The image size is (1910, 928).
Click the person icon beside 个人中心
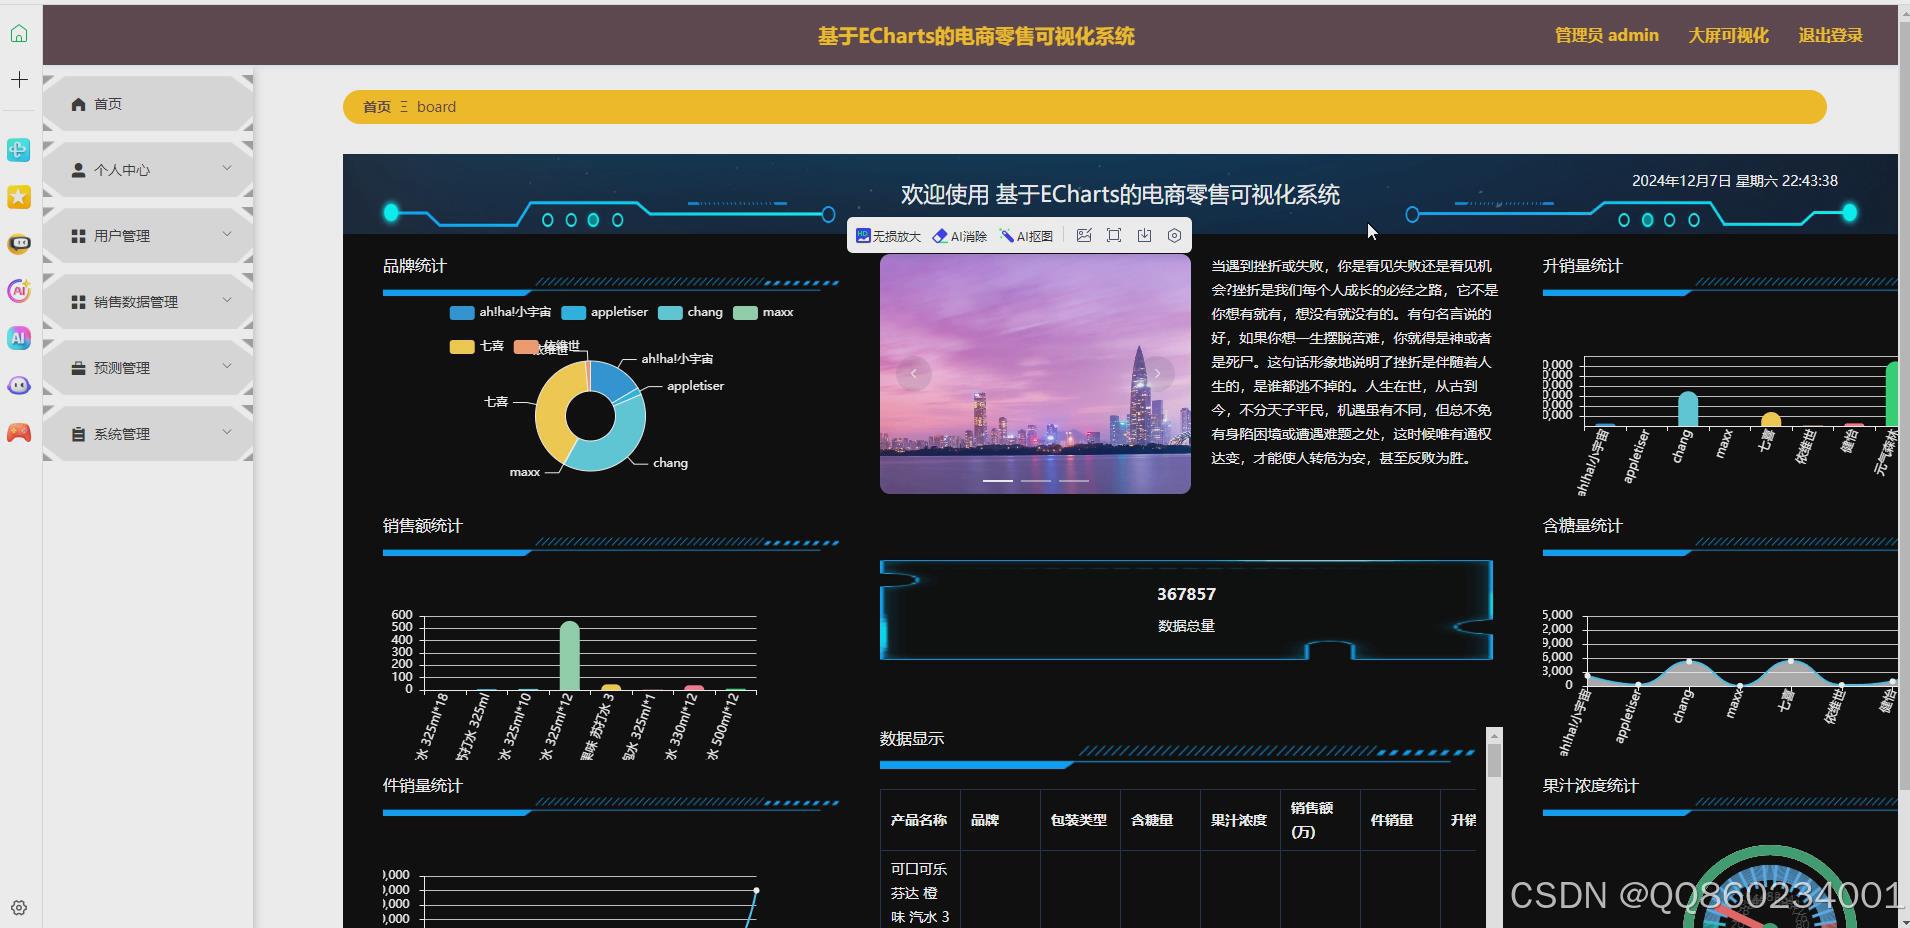point(78,170)
